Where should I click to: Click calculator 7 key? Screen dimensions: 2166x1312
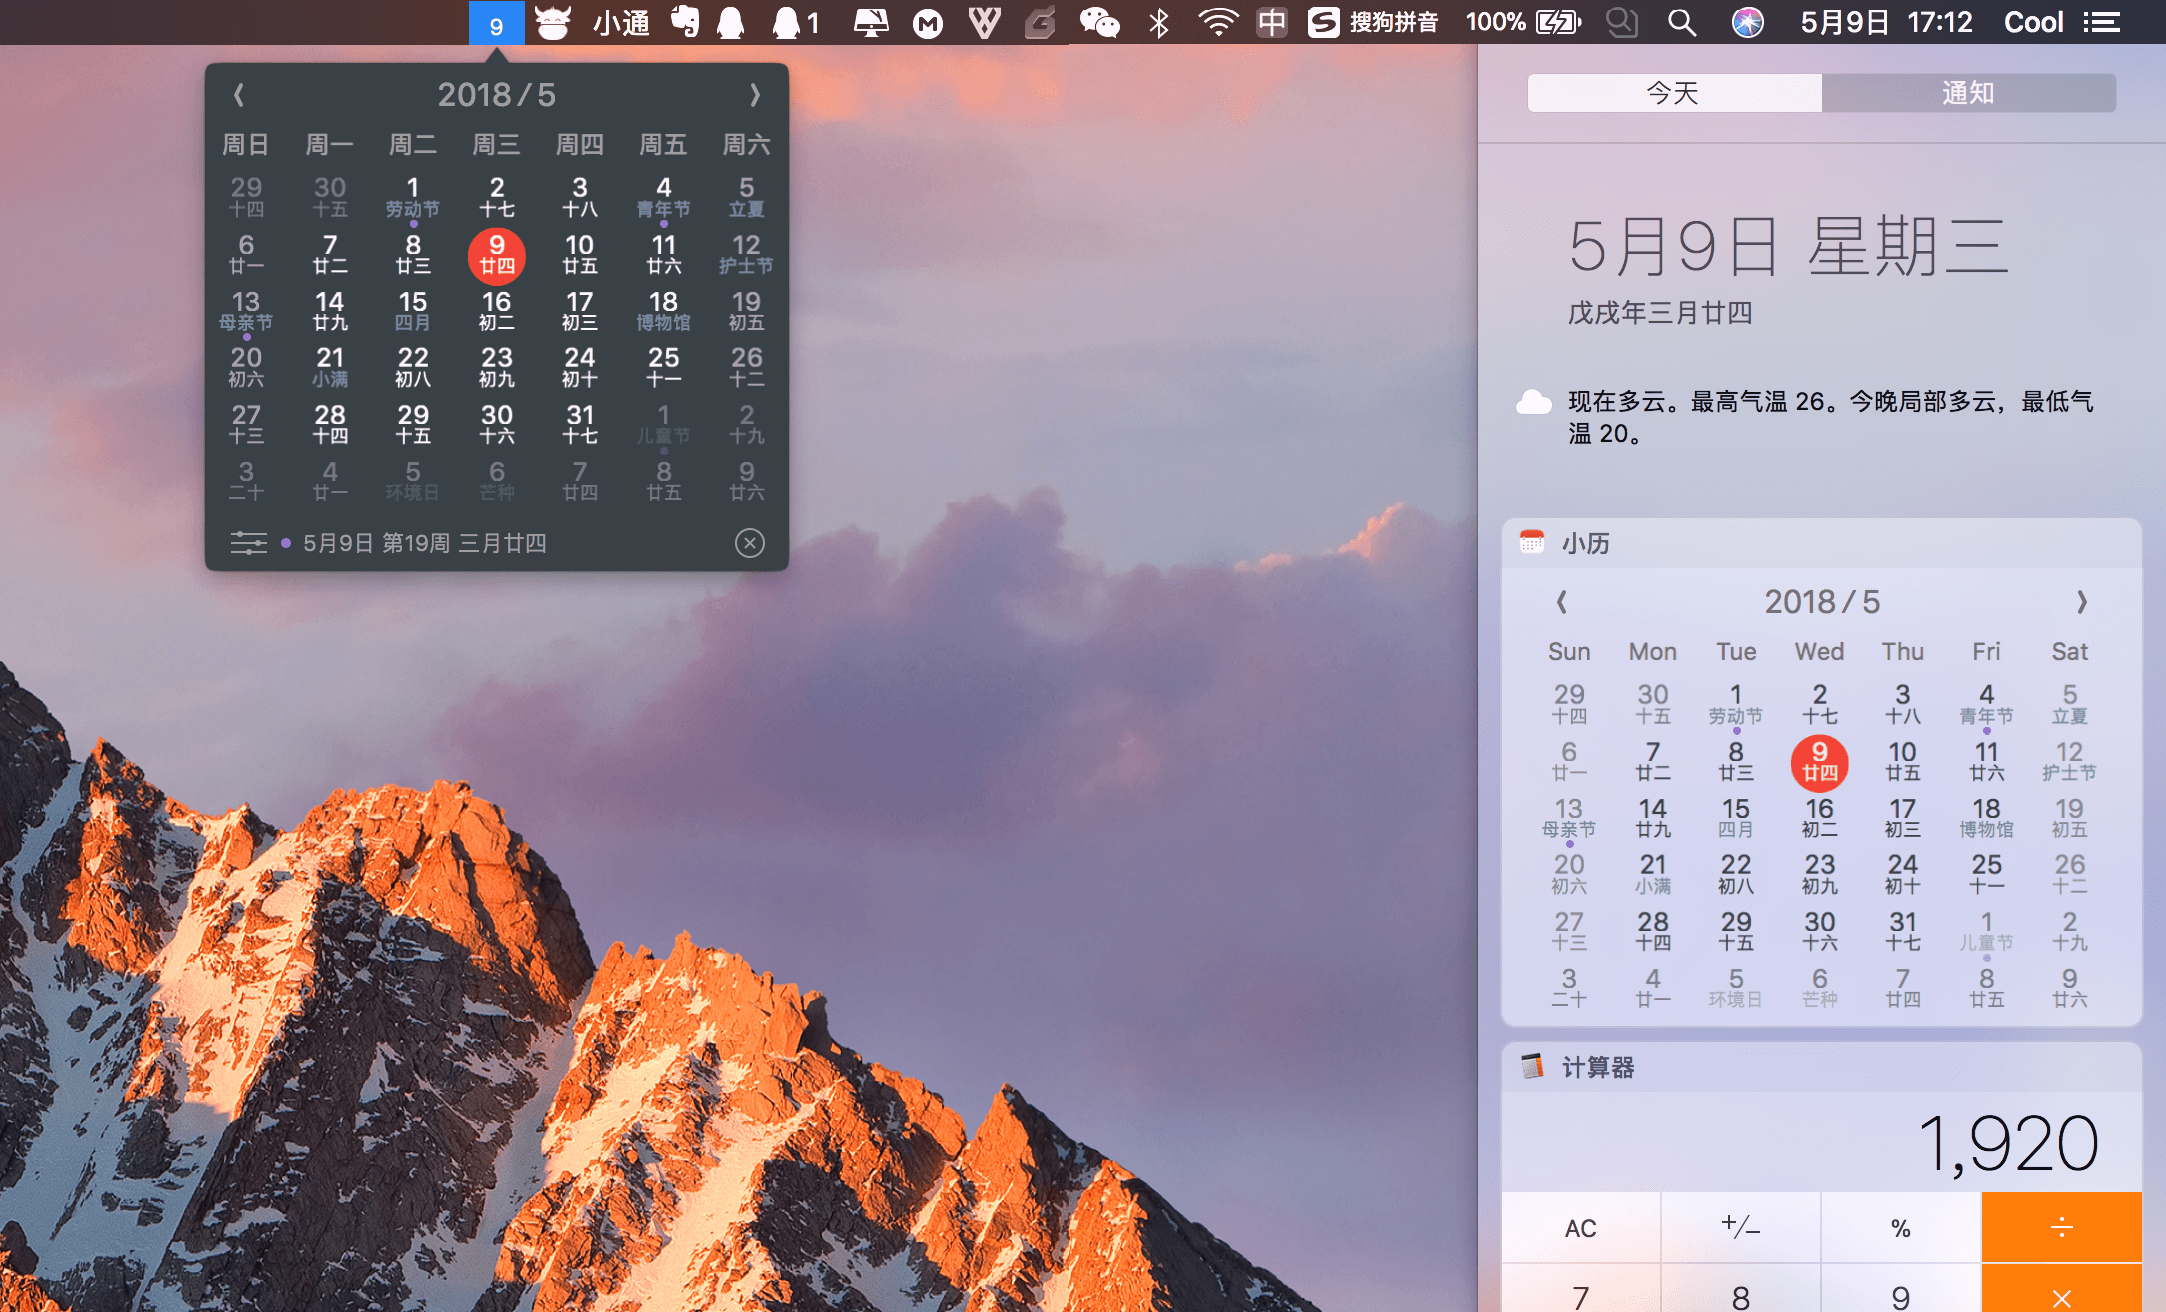(1581, 1289)
